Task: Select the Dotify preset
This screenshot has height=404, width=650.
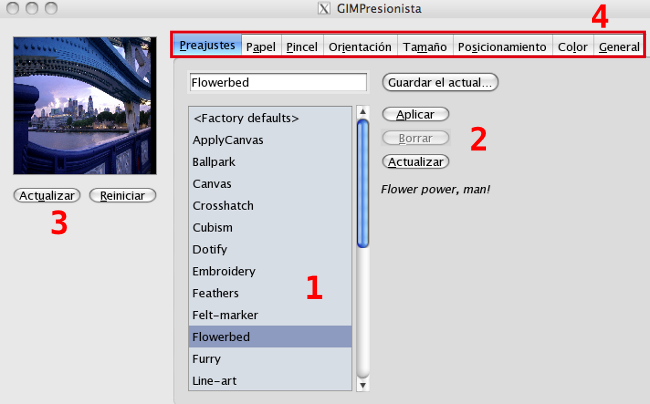Action: (270, 249)
